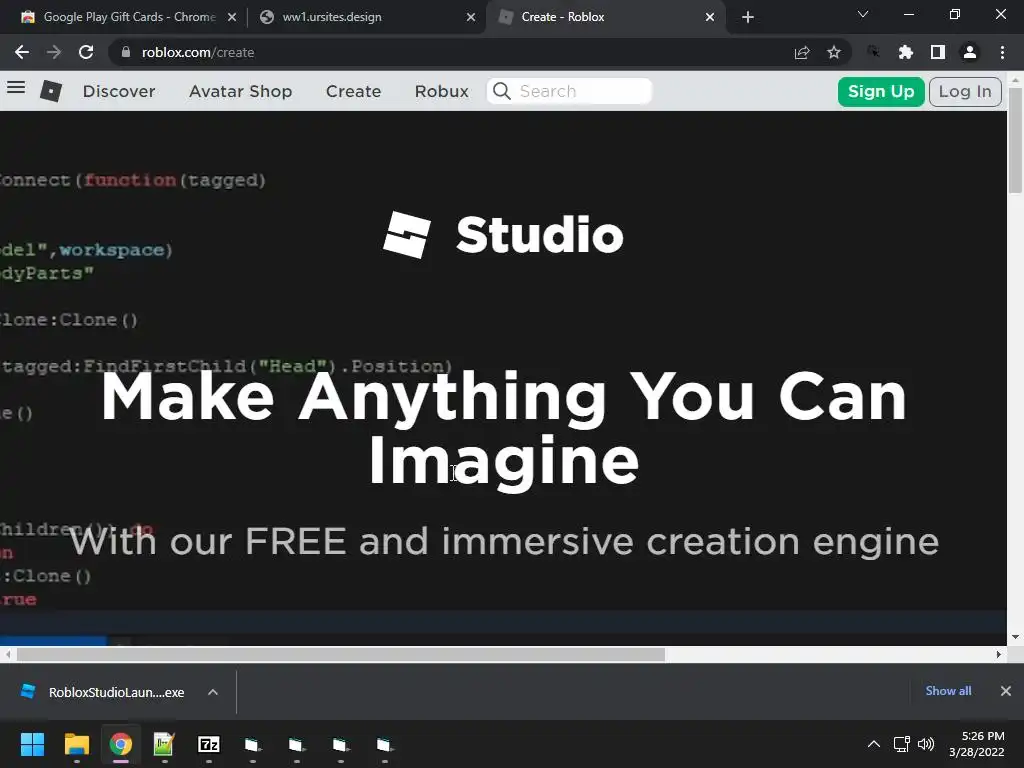Close the ww1.ursites.design tab
Viewport: 1024px width, 768px height.
click(471, 18)
